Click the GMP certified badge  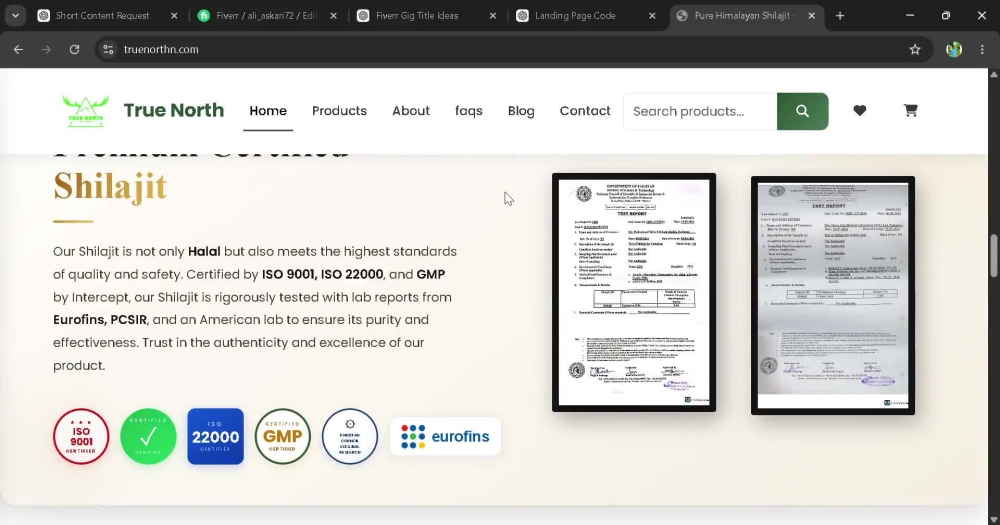pos(283,436)
